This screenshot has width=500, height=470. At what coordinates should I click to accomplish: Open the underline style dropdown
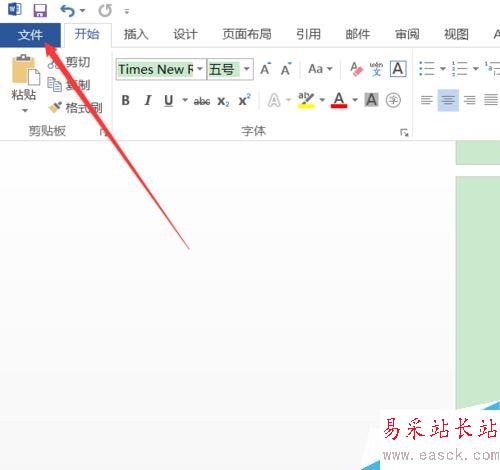click(x=185, y=100)
